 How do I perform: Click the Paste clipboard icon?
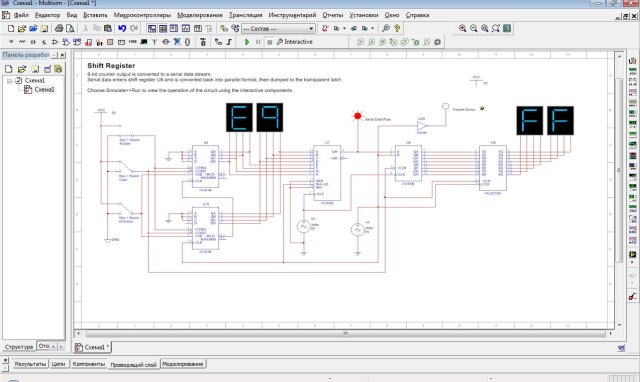108,28
